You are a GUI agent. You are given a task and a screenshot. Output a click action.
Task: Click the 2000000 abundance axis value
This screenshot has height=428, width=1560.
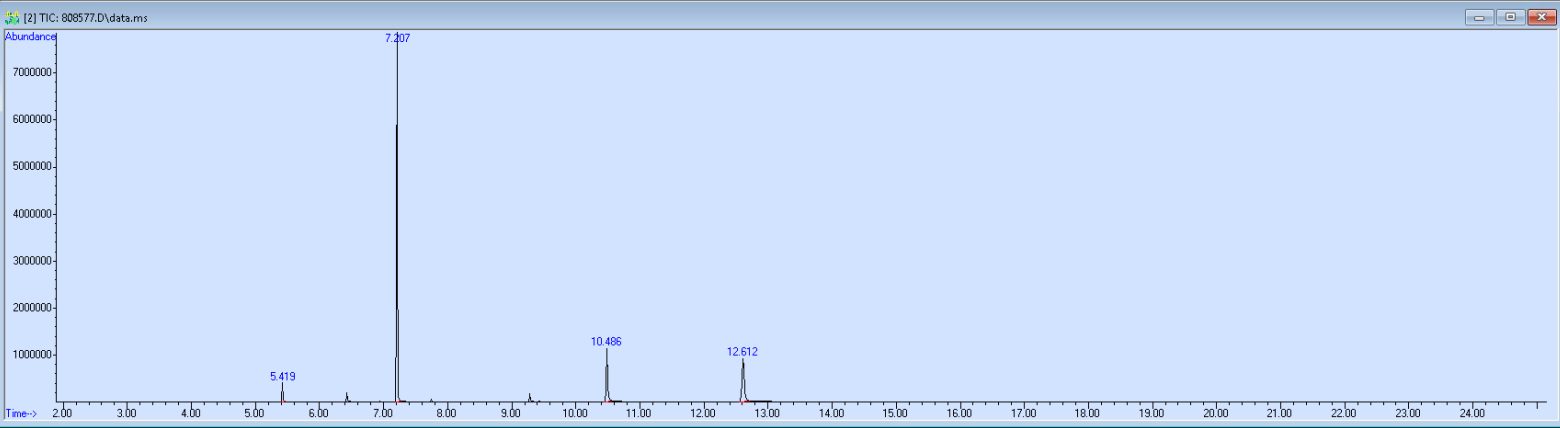tap(31, 308)
